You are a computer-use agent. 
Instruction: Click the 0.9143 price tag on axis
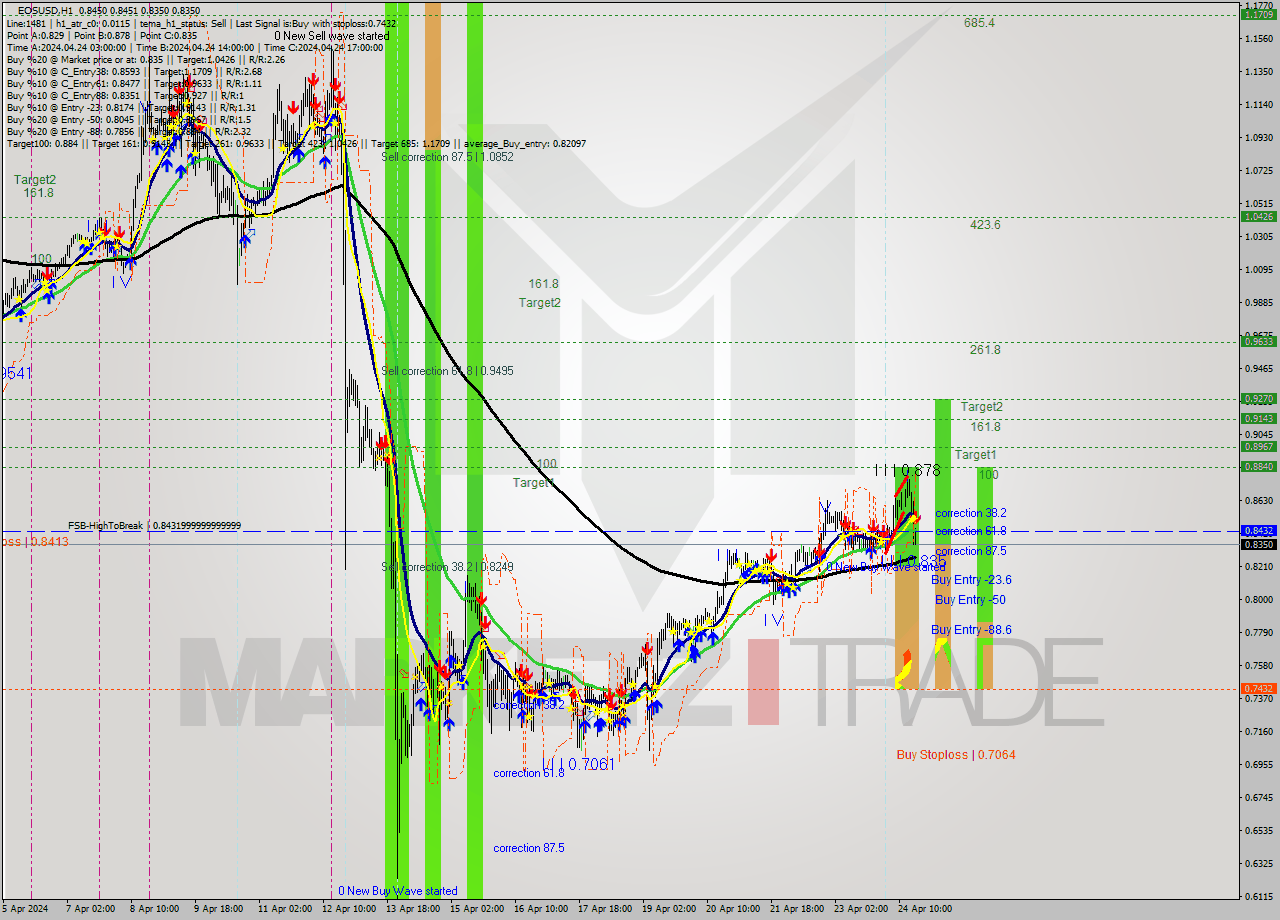tap(1258, 418)
